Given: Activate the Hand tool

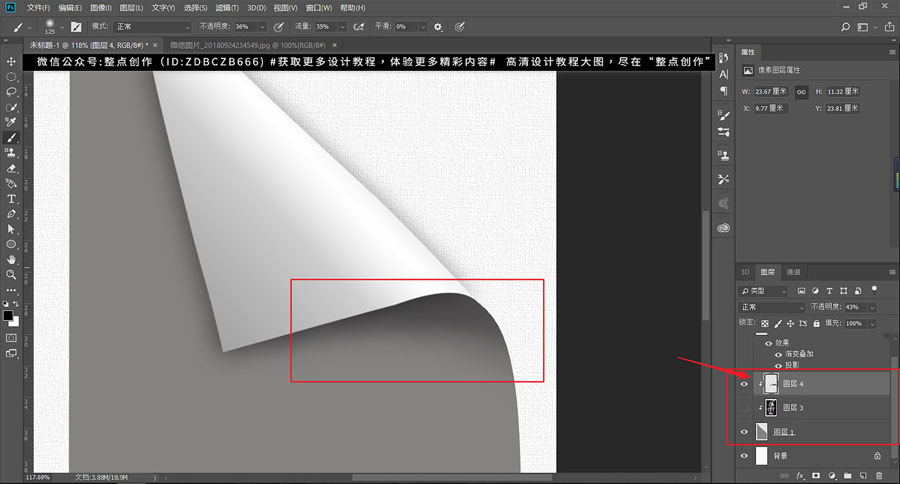Looking at the screenshot, I should tap(11, 259).
